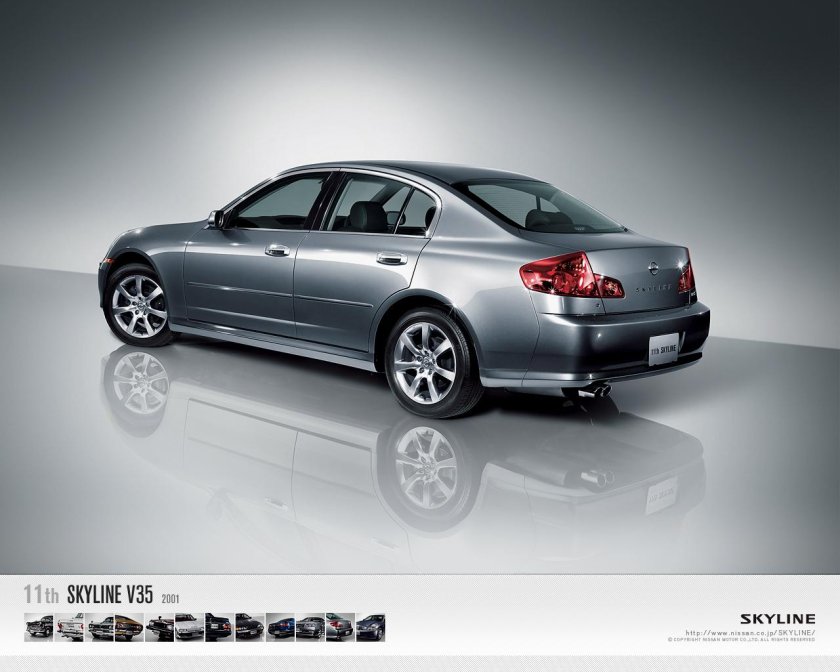Open the second Skyline thumbnail in the strip
The height and width of the screenshot is (672, 840).
pos(70,625)
